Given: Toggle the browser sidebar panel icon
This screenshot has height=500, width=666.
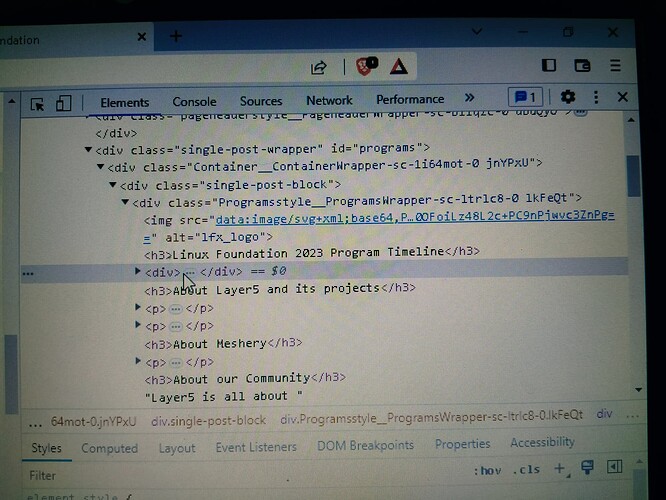Looking at the screenshot, I should pos(549,65).
